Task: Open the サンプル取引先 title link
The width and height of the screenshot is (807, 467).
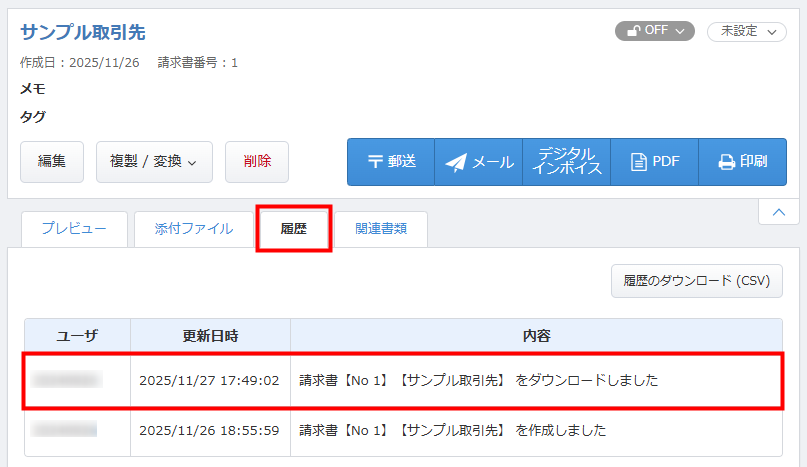Action: pos(83,32)
